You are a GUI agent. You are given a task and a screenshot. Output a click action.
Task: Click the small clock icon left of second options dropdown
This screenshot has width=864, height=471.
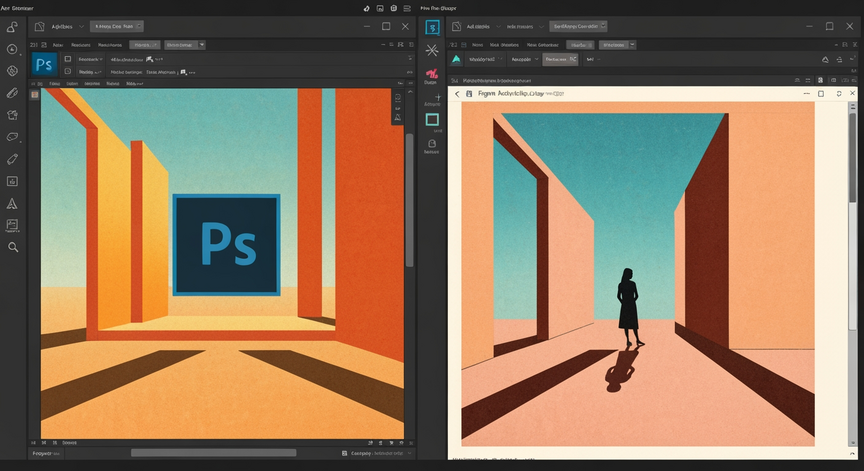[x=68, y=72]
